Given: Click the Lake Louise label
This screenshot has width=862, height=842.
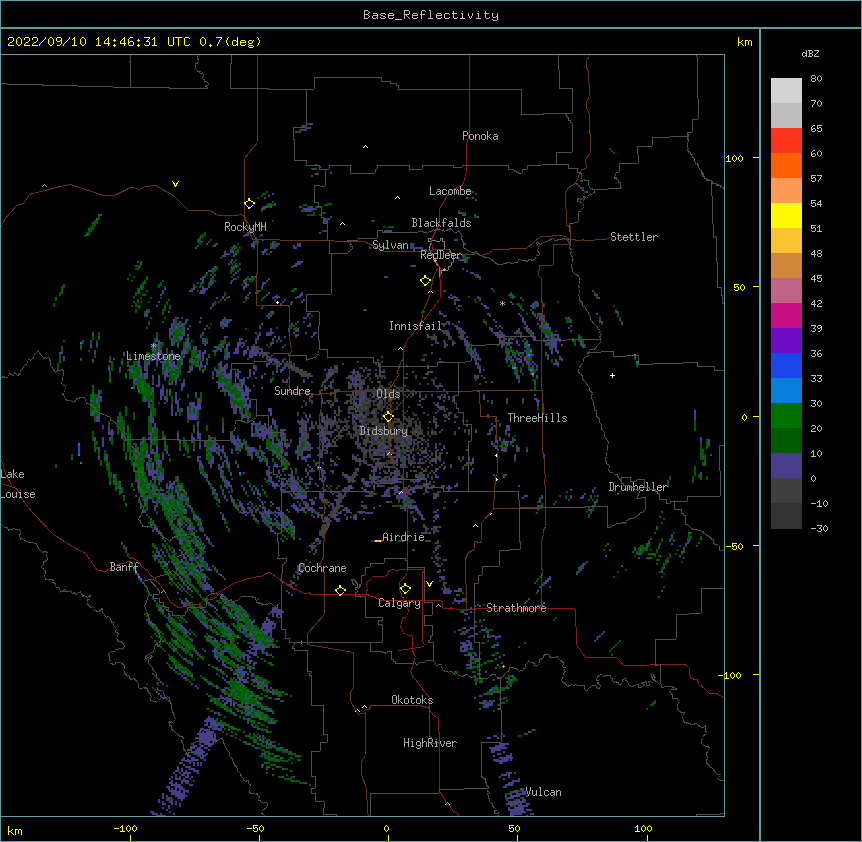Looking at the screenshot, I should click(x=18, y=484).
